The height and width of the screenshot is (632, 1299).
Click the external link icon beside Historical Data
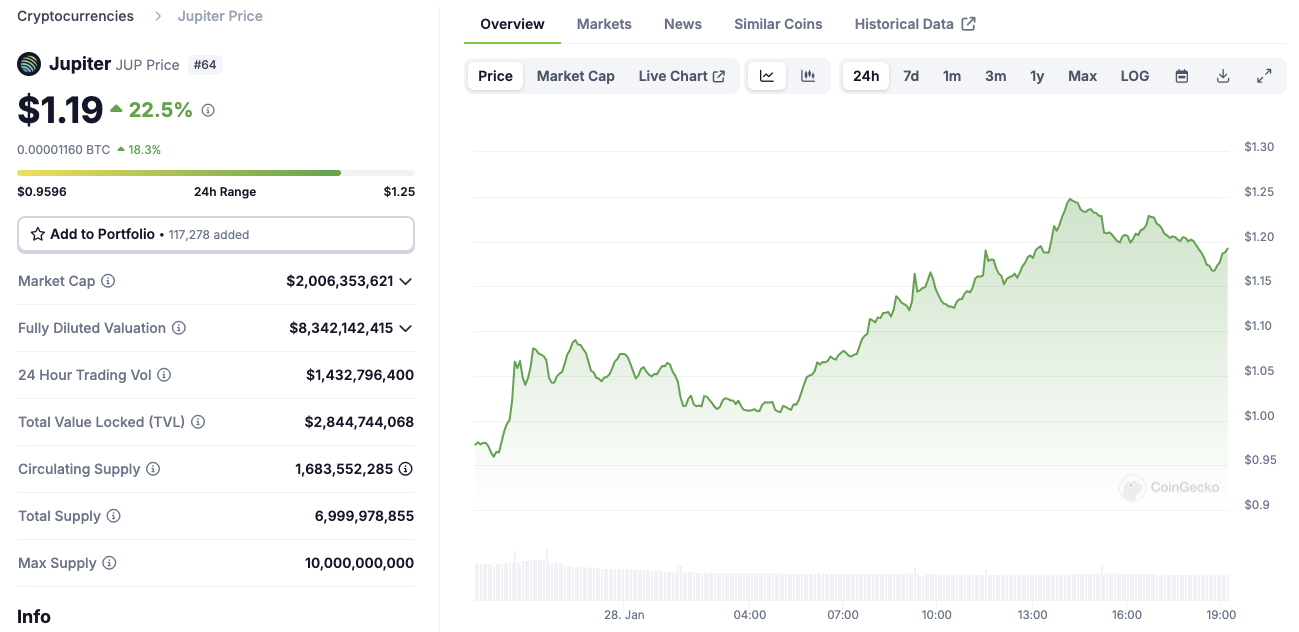(968, 24)
